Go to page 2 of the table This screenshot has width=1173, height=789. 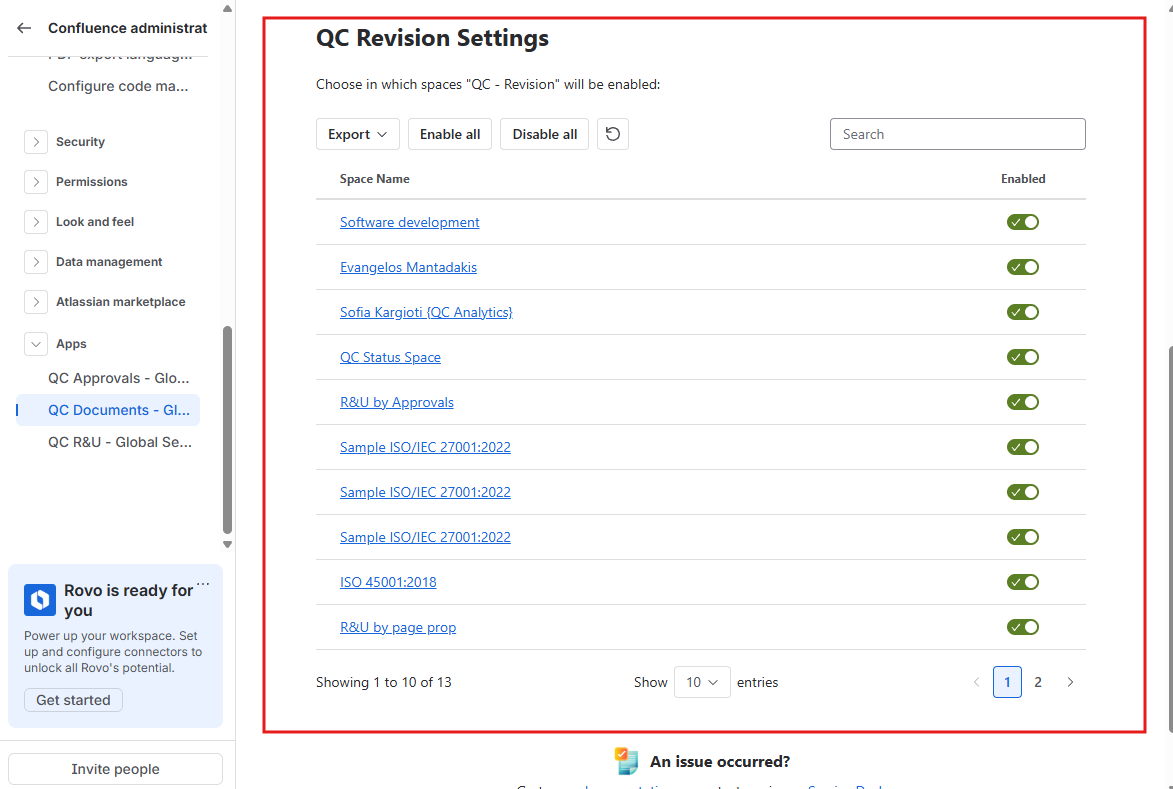(1038, 682)
